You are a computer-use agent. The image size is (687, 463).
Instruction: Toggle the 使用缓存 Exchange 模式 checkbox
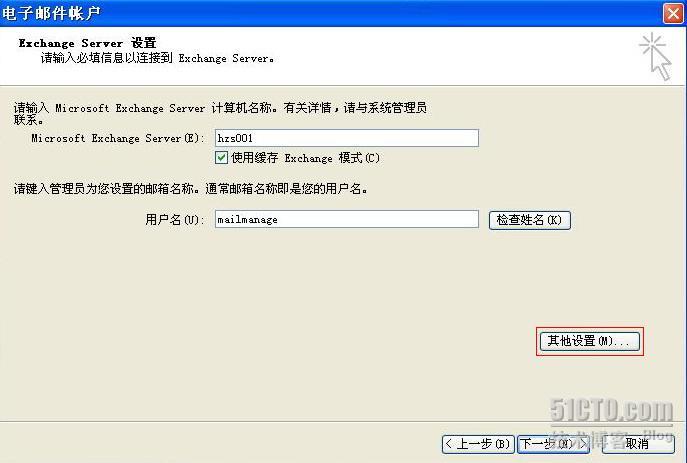(x=221, y=157)
